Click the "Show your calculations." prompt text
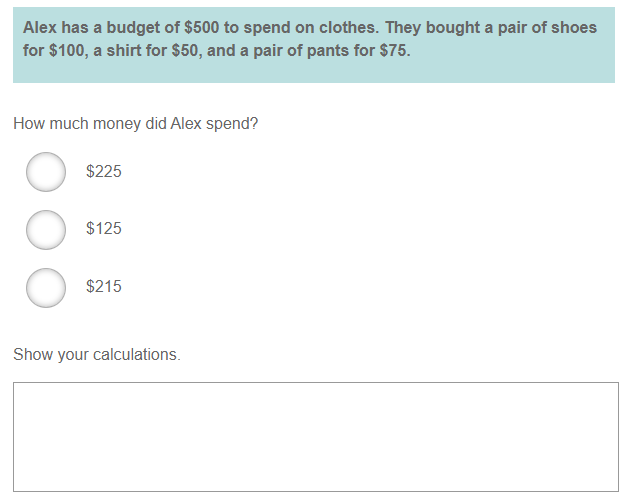The height and width of the screenshot is (499, 628). (97, 355)
